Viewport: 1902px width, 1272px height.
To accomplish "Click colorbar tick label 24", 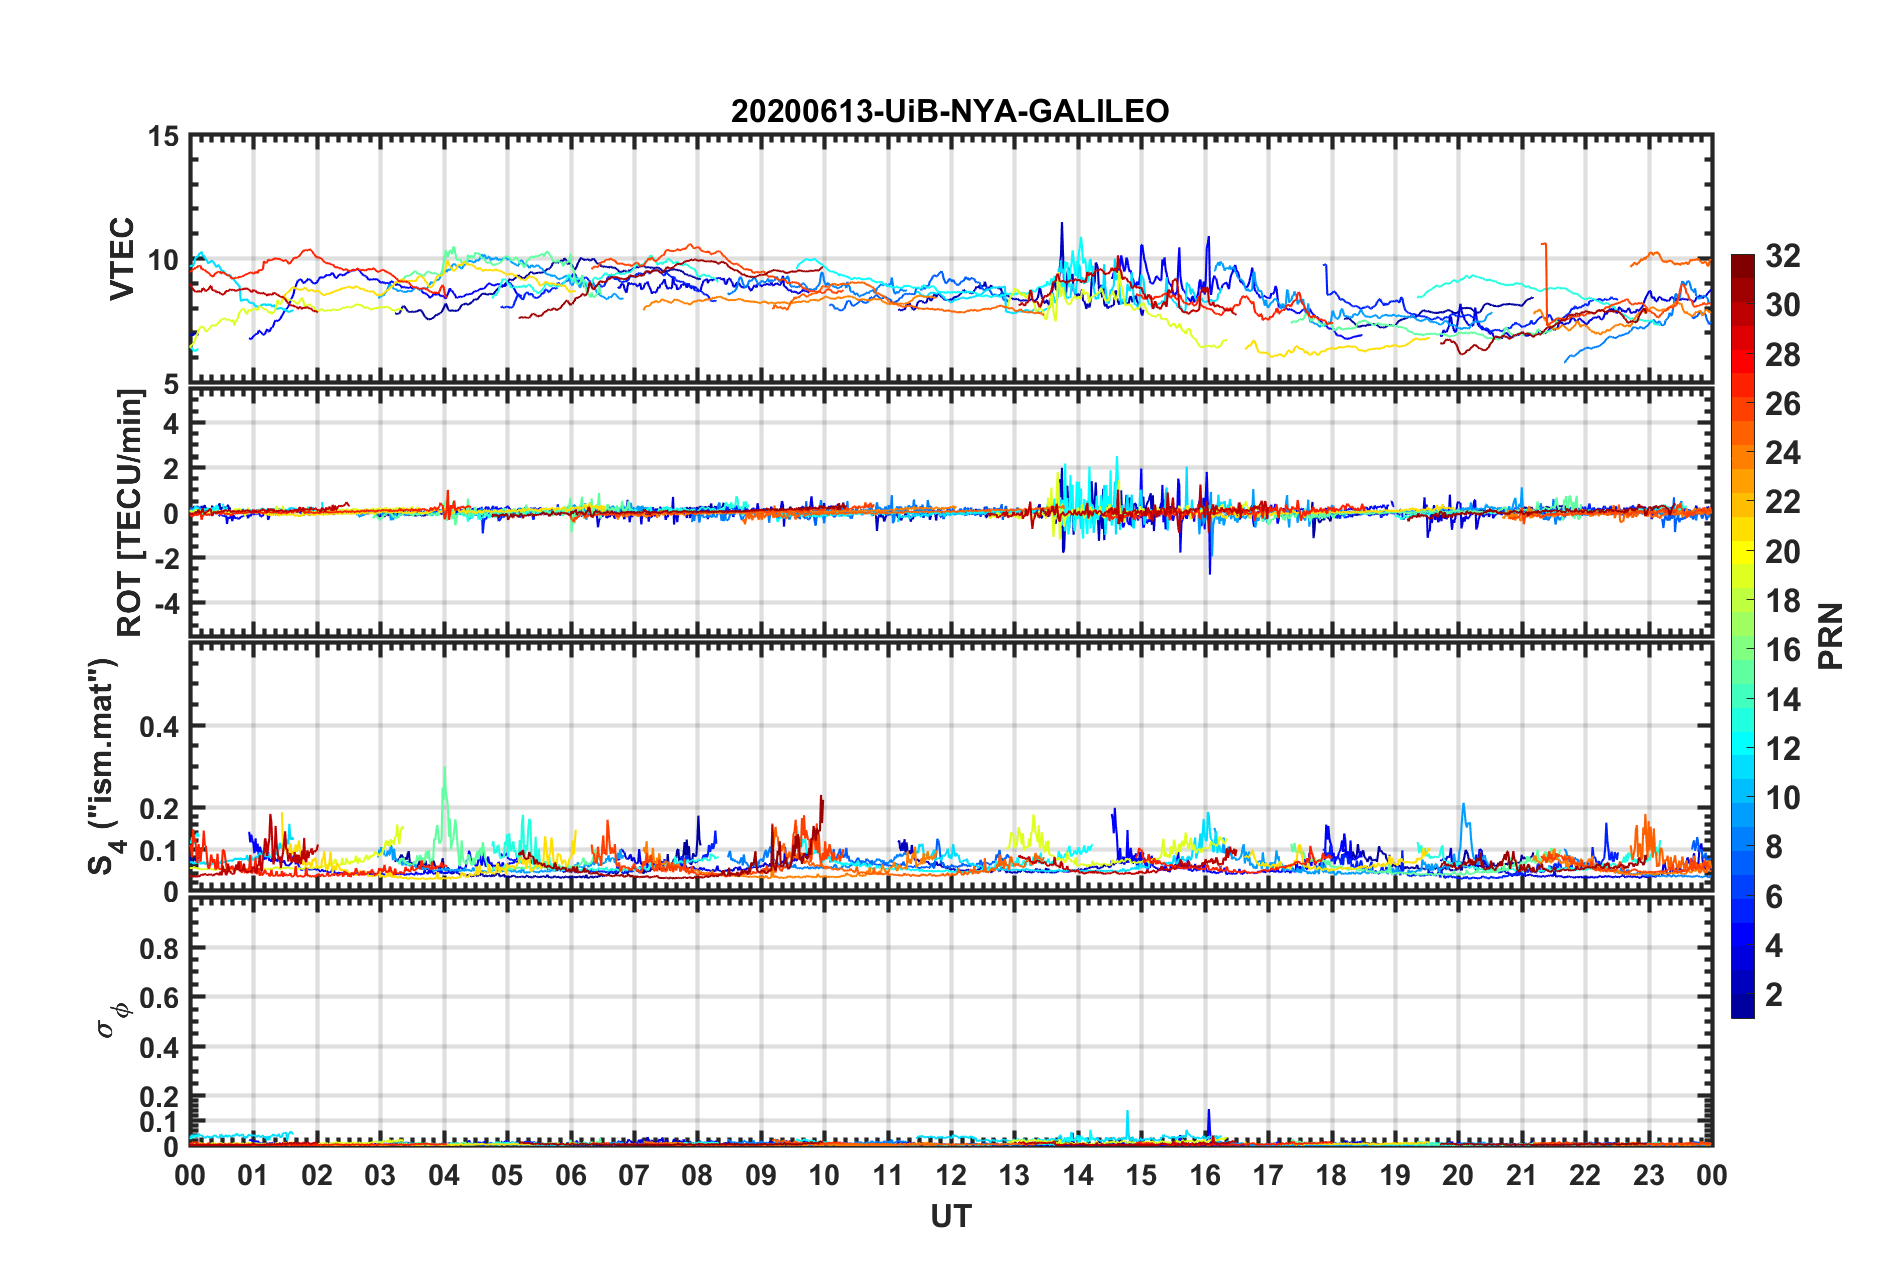I will coord(1782,453).
